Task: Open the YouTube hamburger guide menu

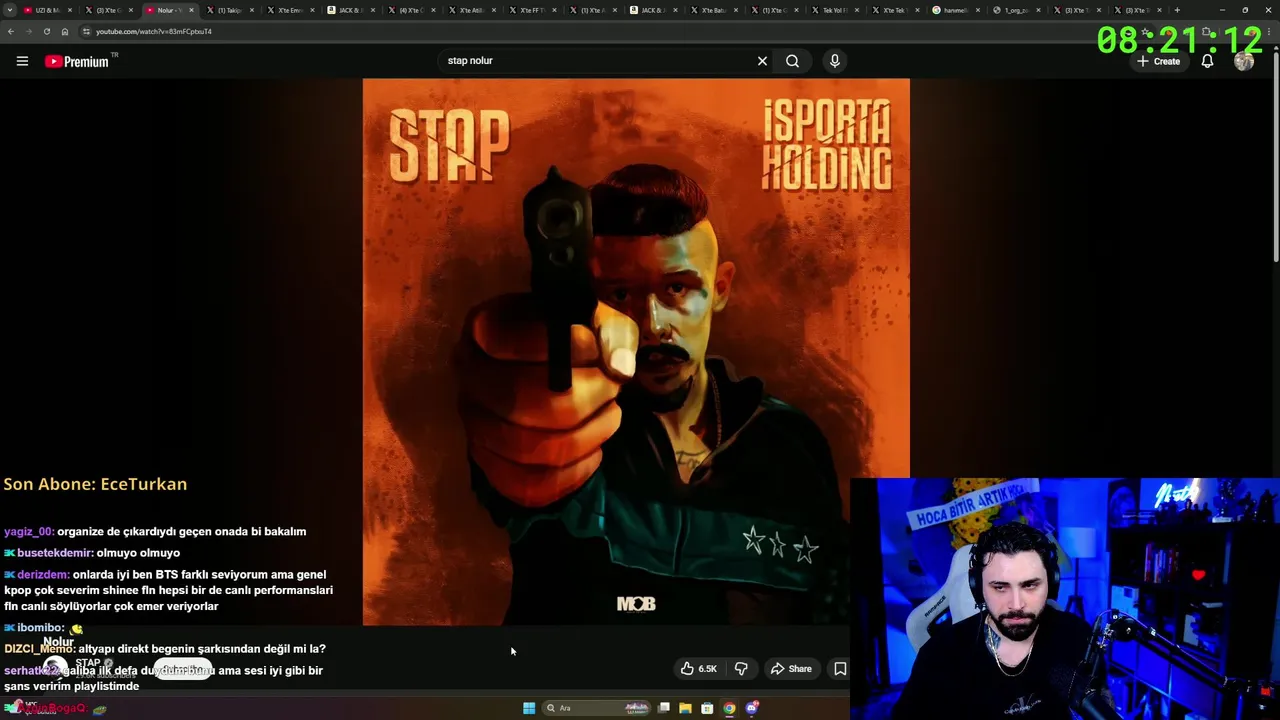Action: 22,61
